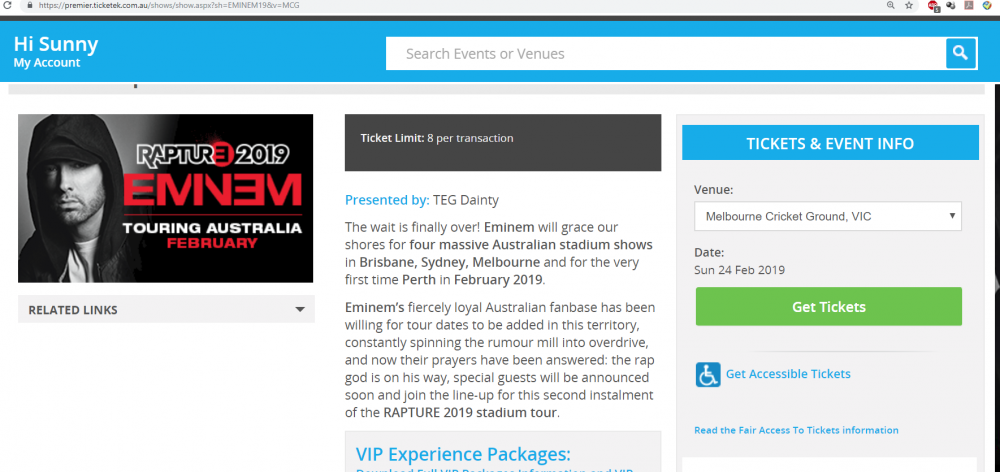Image resolution: width=1000 pixels, height=472 pixels.
Task: Open the My Account menu
Action: point(47,63)
